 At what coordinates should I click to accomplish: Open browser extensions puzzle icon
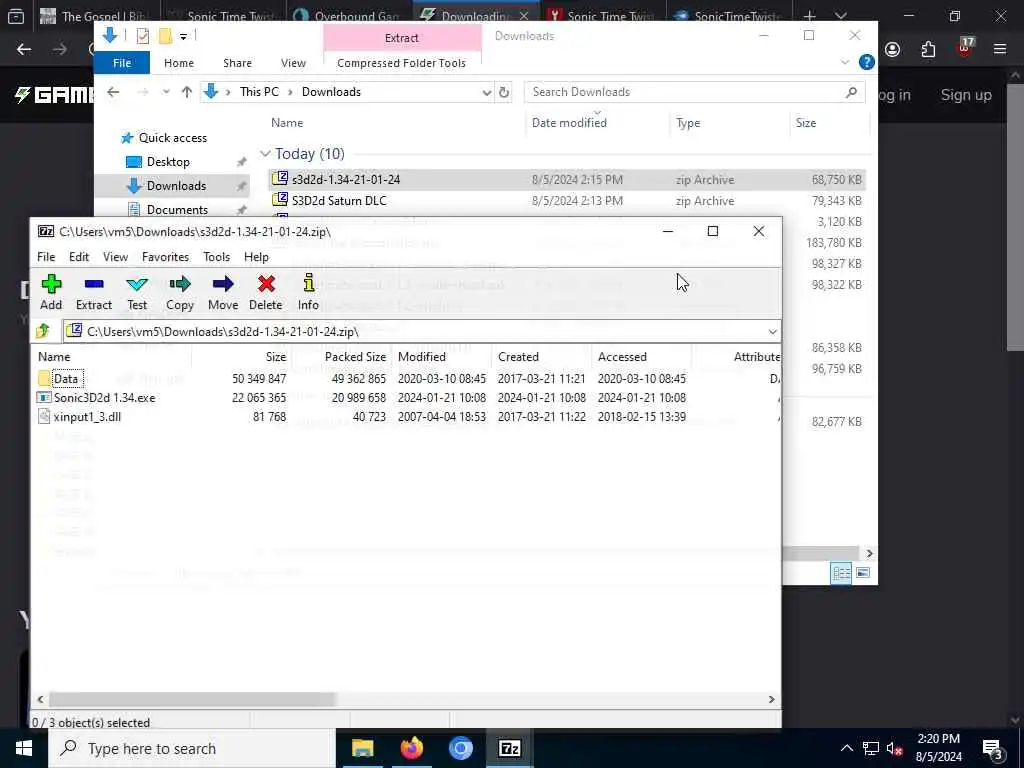coord(928,50)
